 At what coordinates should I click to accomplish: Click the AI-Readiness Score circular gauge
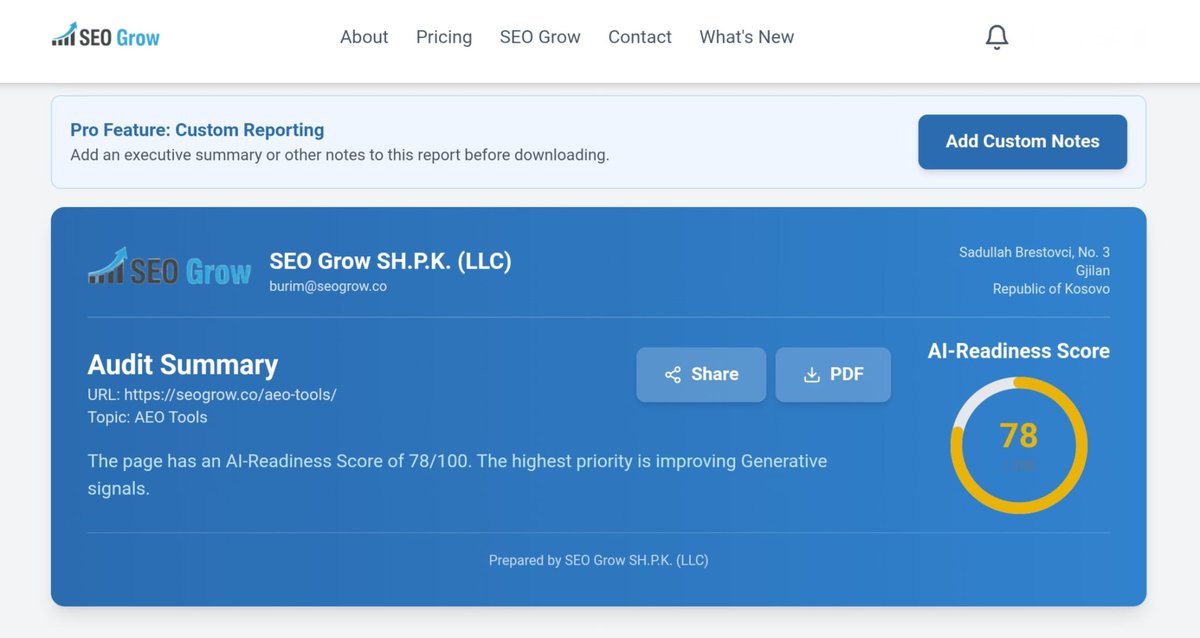(x=1018, y=445)
